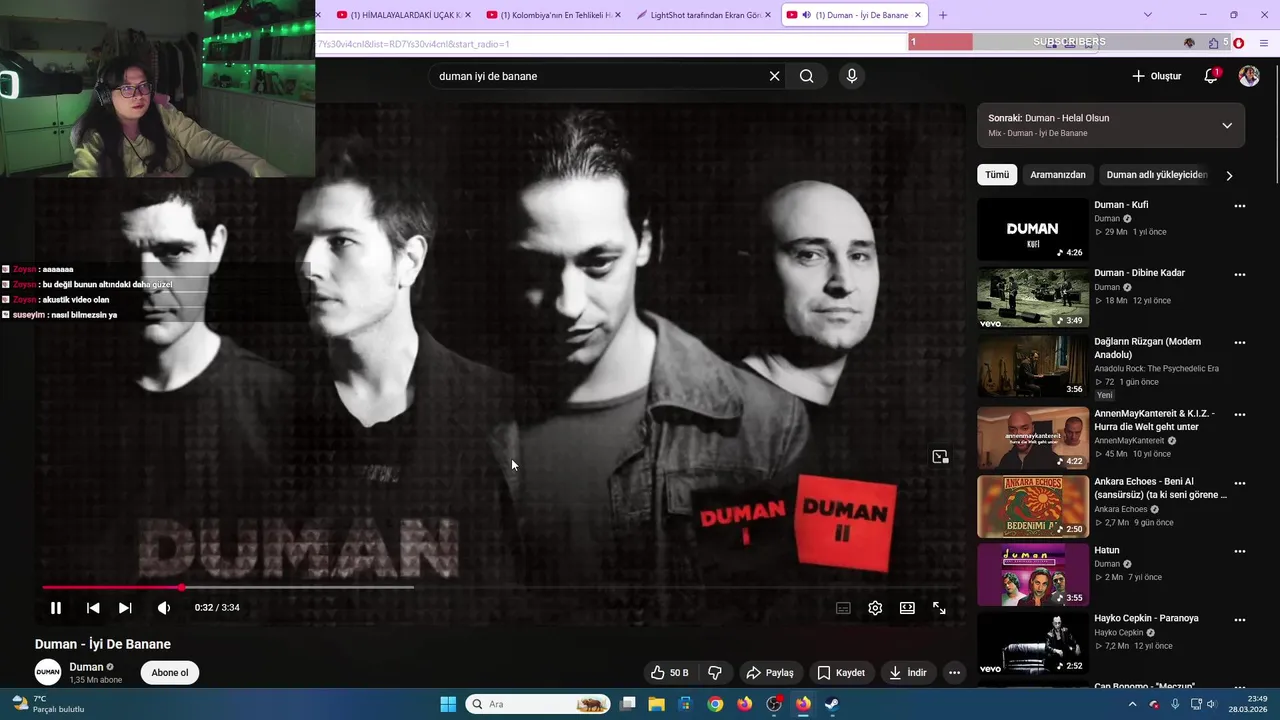Screen dimensions: 1280x720
Task: Open the Windows Start menu
Action: click(x=448, y=704)
